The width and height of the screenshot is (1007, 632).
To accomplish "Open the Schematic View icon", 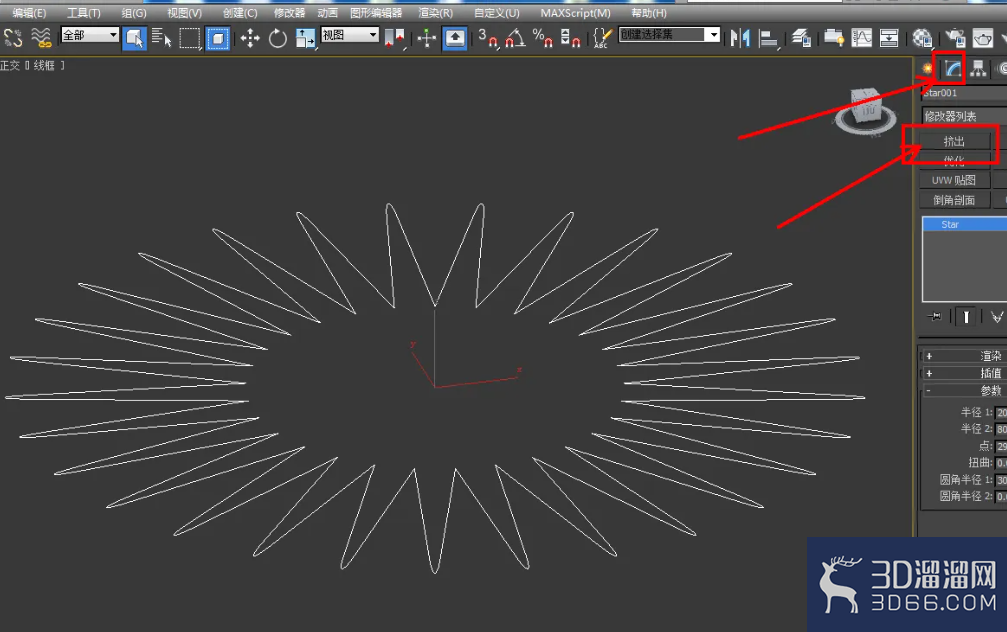I will 889,39.
